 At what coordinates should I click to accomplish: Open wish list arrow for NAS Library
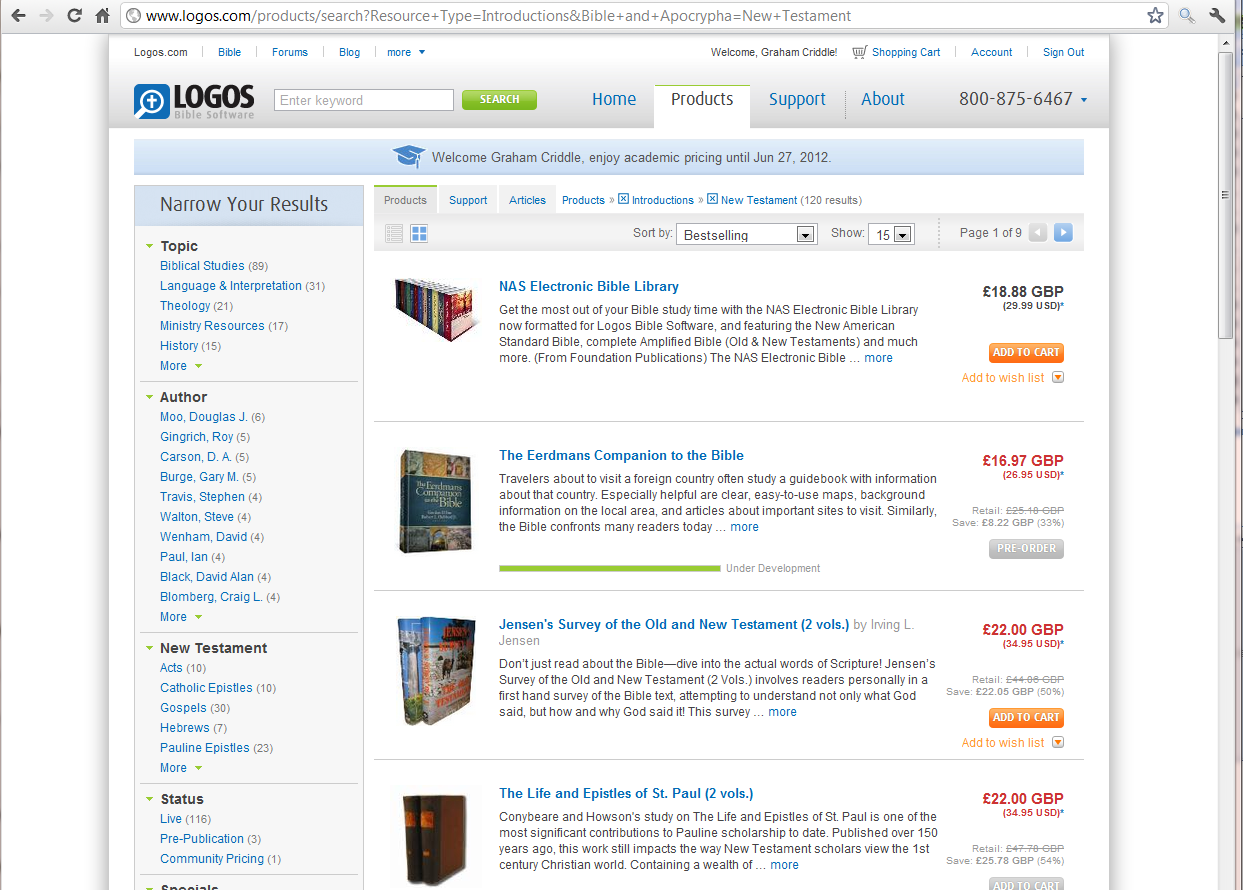[1057, 378]
